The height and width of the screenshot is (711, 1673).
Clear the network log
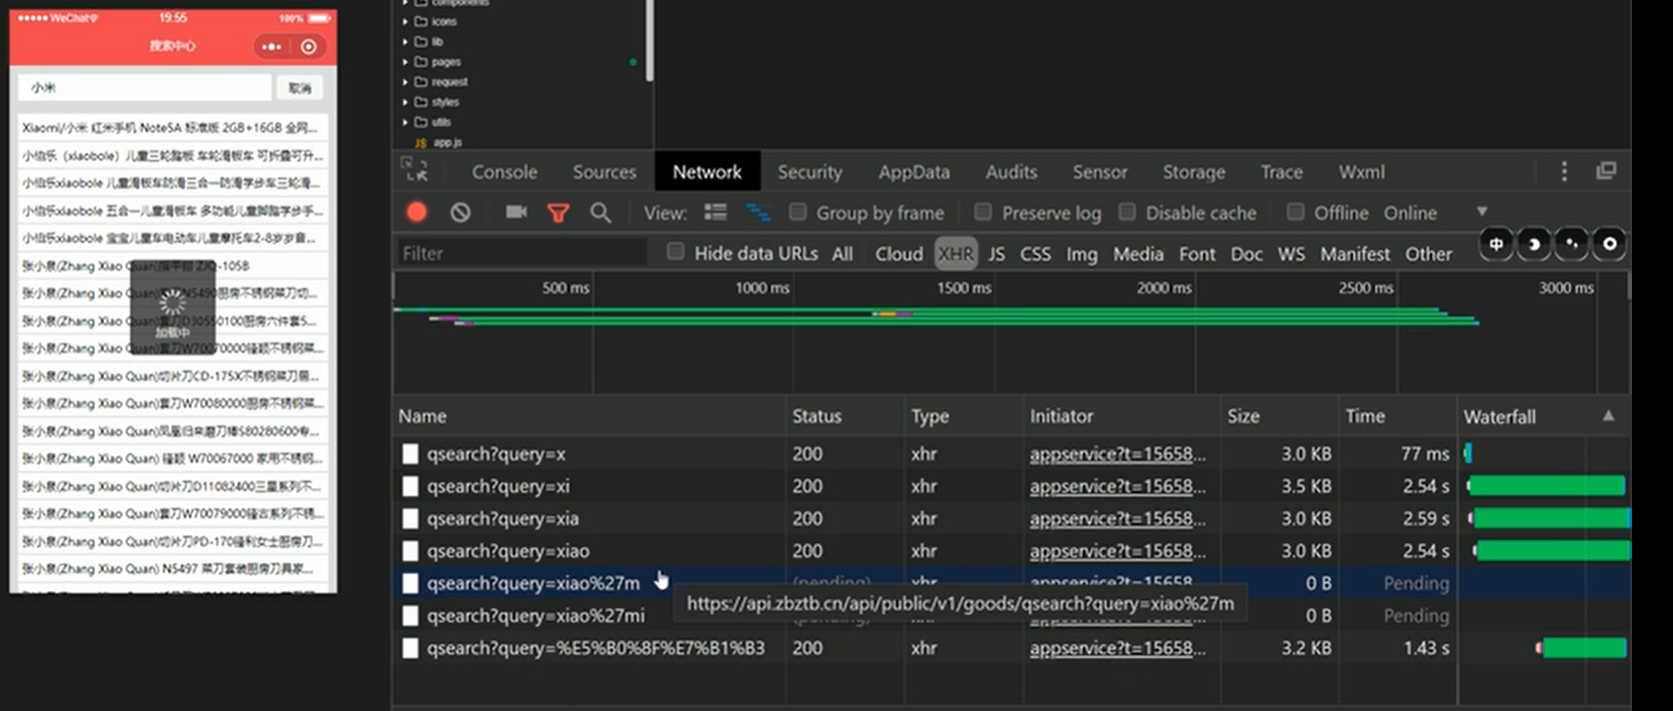[x=460, y=212]
